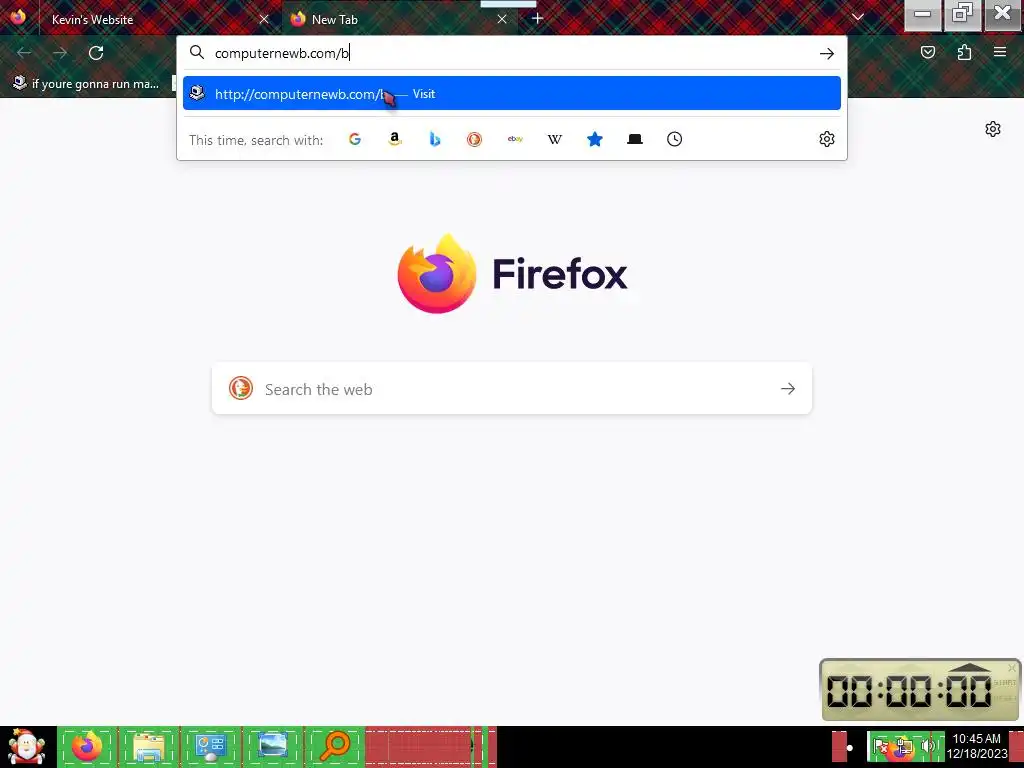Search this time with eBay
Viewport: 1024px width, 768px height.
coord(515,139)
